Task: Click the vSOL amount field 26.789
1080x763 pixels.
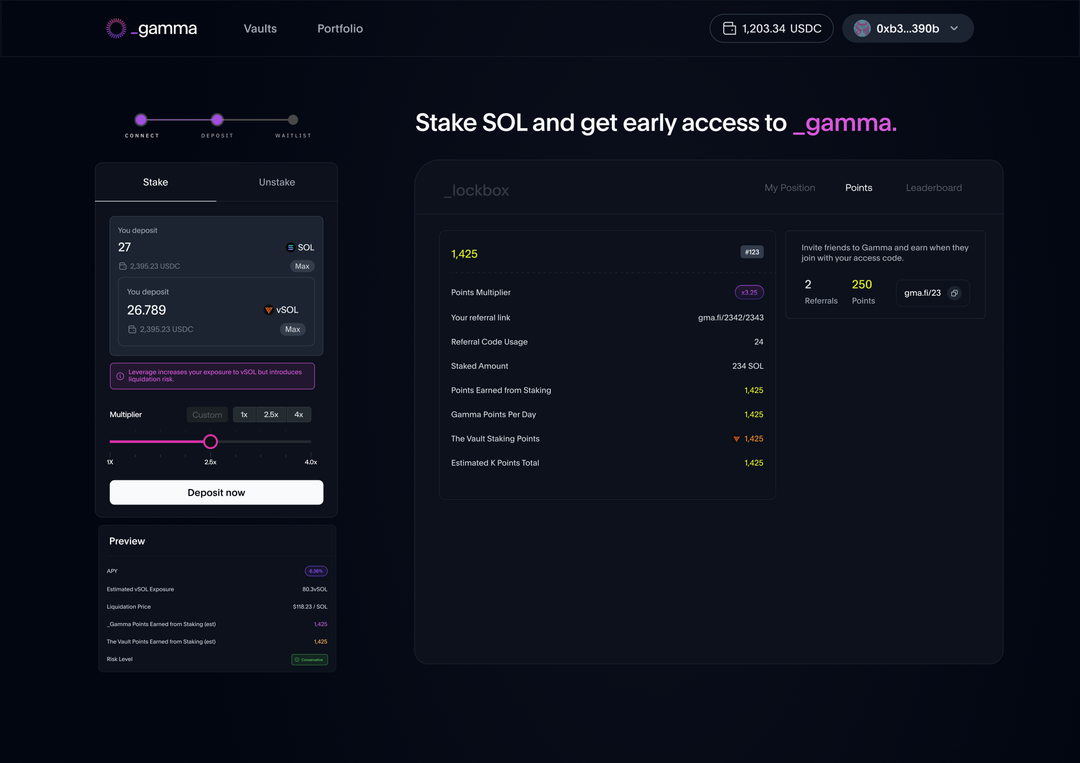Action: point(147,310)
